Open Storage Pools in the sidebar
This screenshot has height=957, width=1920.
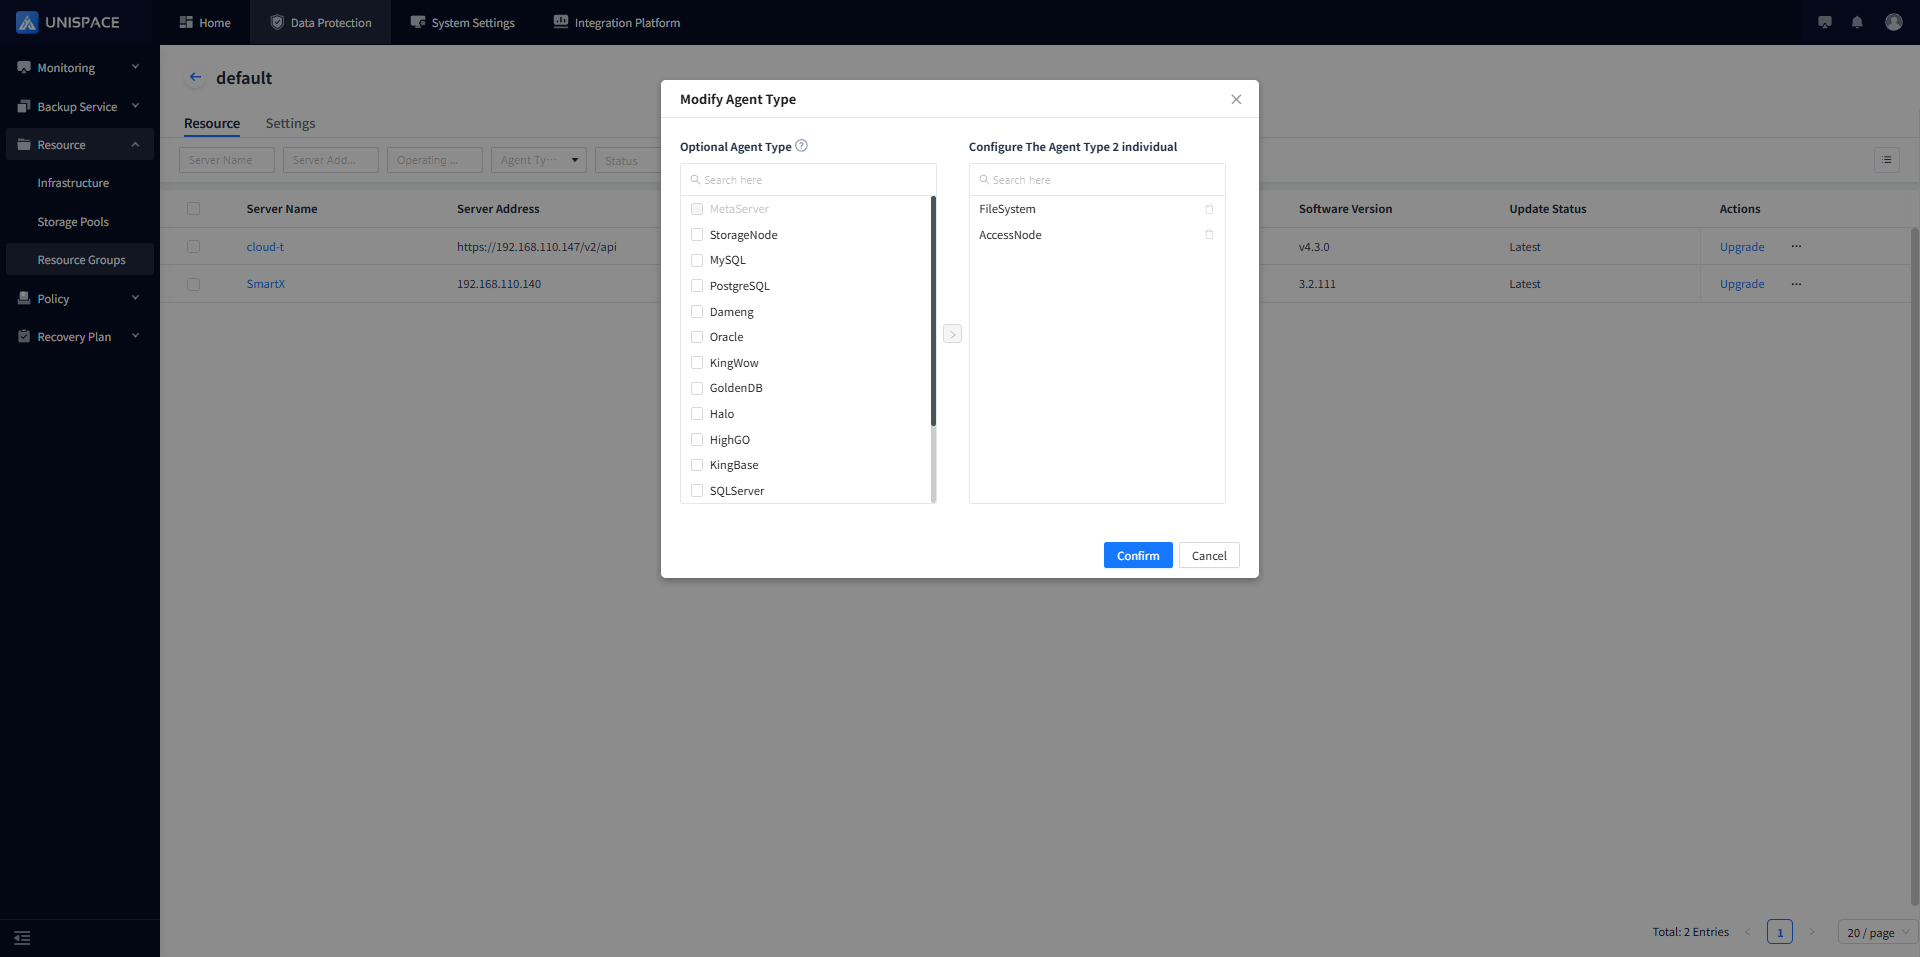coord(73,222)
